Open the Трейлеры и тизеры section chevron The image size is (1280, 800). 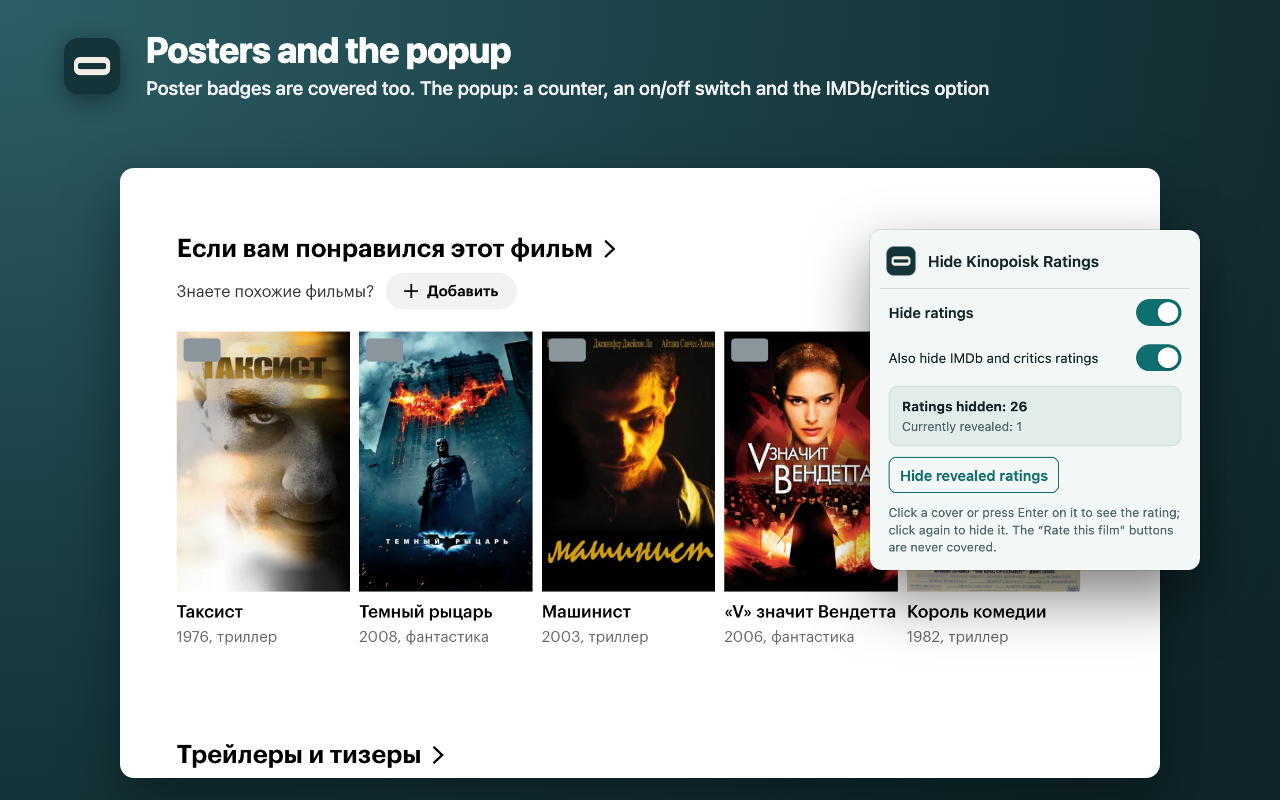[437, 755]
